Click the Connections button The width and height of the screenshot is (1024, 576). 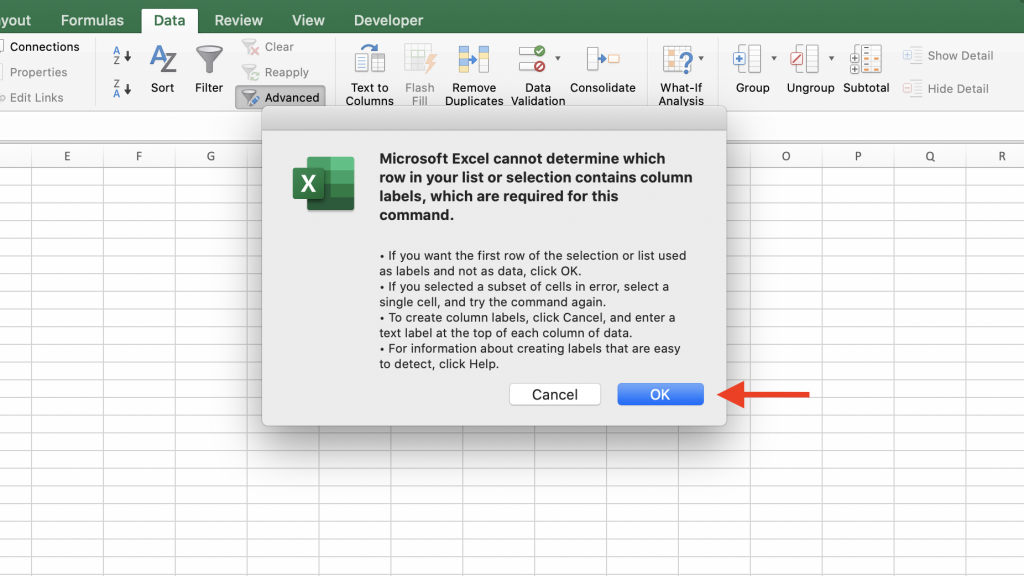(x=40, y=47)
